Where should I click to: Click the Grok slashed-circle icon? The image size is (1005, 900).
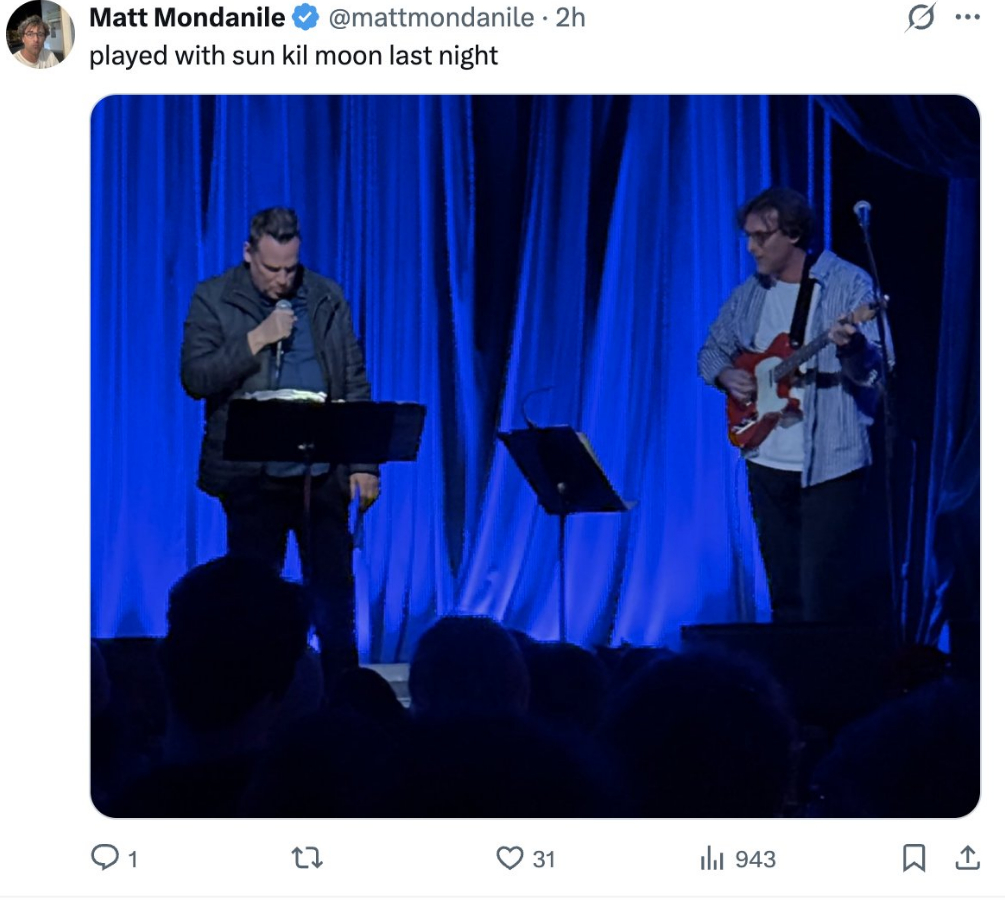click(x=919, y=19)
